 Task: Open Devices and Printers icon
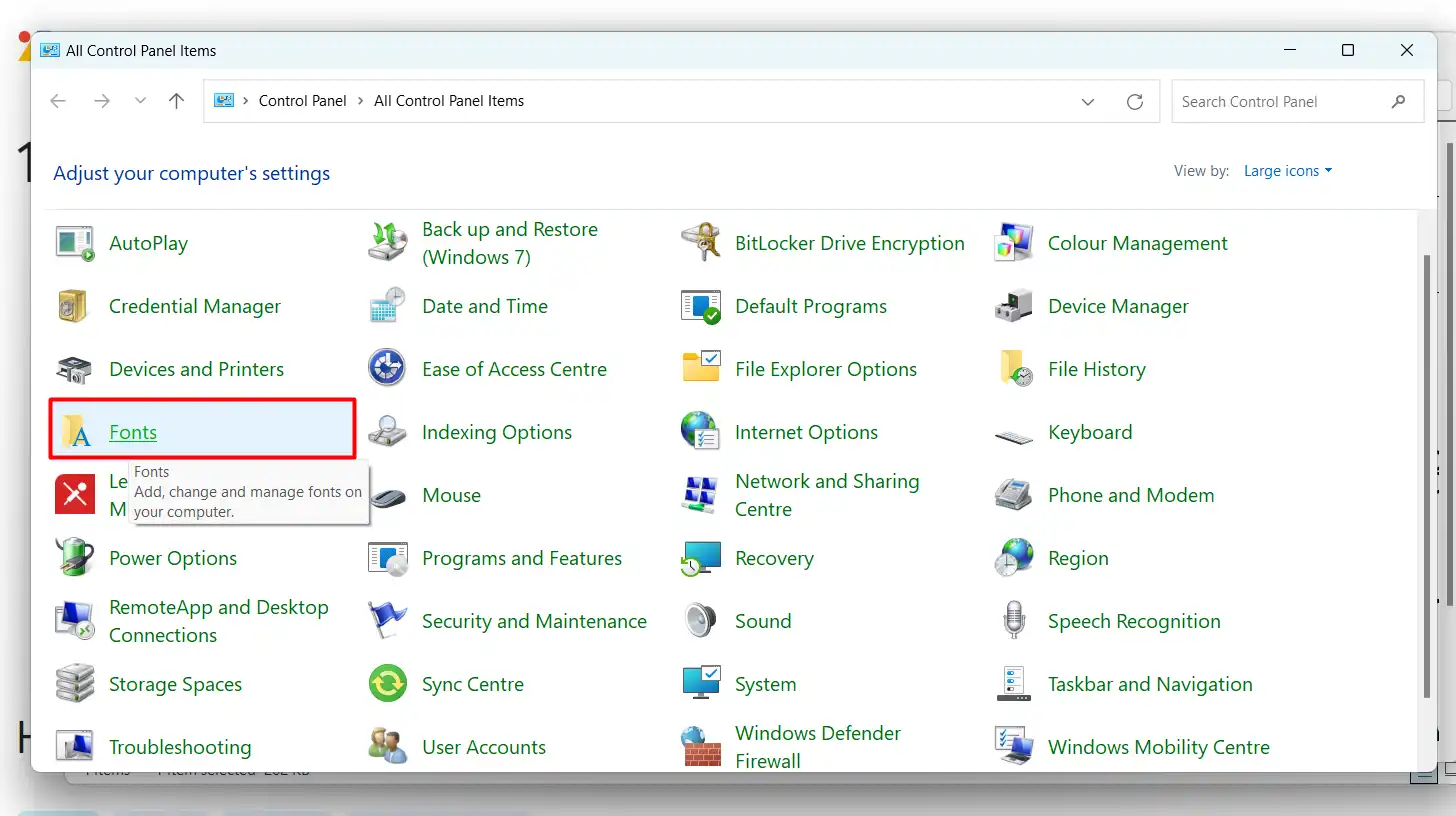click(x=75, y=369)
